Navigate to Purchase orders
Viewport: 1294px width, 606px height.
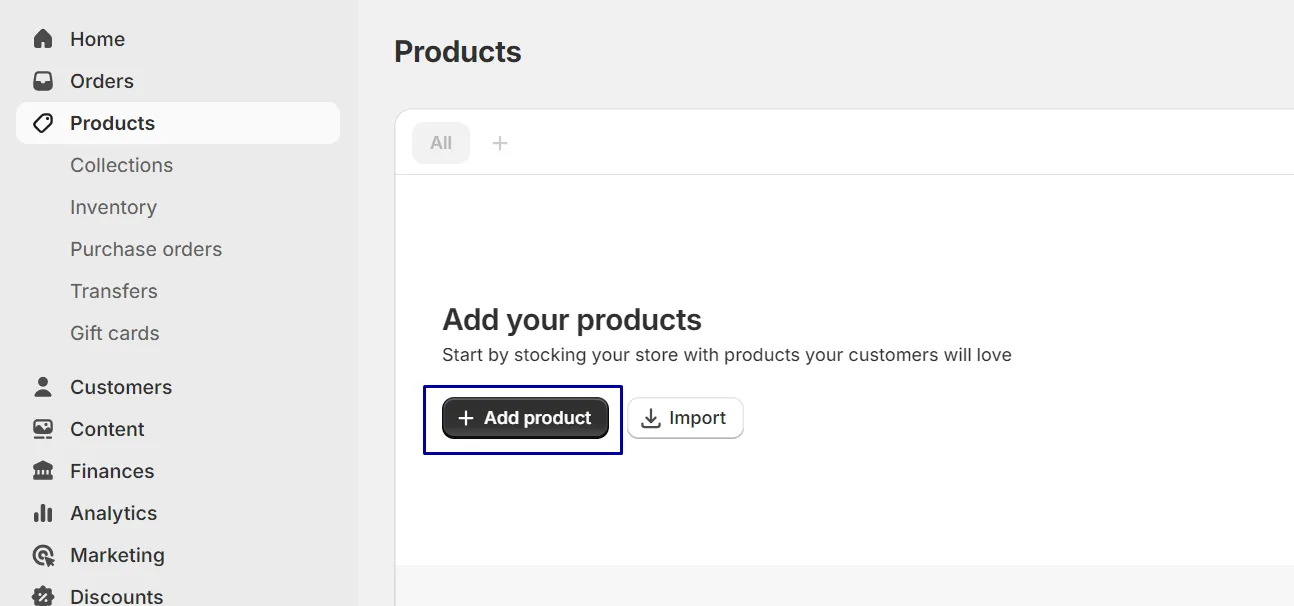tap(146, 249)
